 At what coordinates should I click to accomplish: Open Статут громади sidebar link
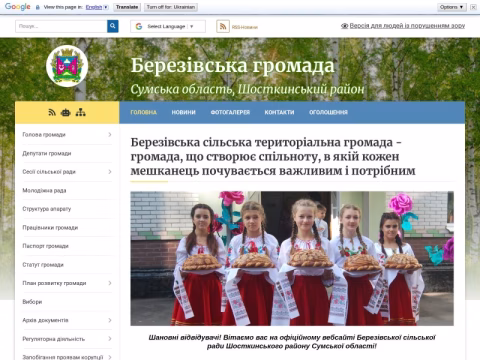point(43,265)
